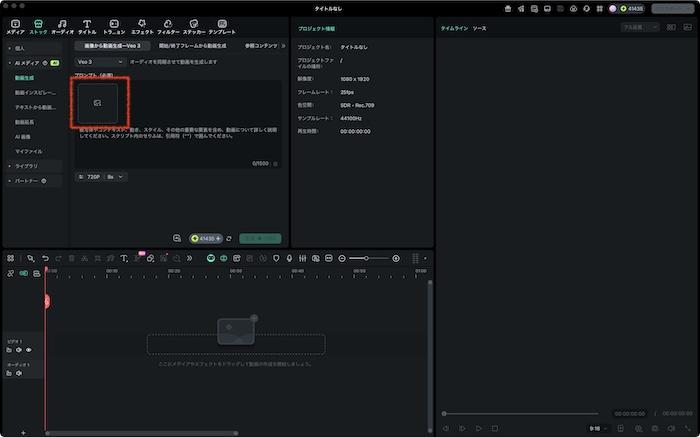Click the 41435 credits add button
The image size is (700, 437).
pyautogui.click(x=218, y=239)
